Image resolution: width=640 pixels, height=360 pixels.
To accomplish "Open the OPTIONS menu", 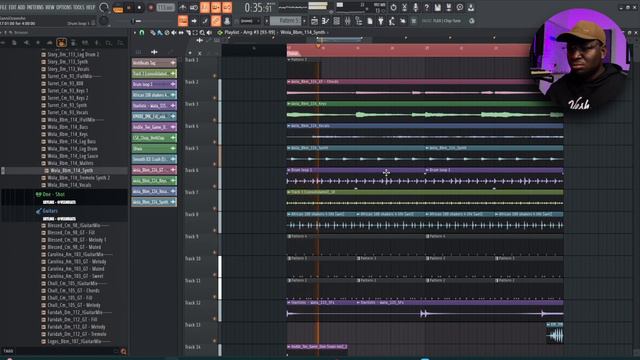I will pyautogui.click(x=63, y=7).
